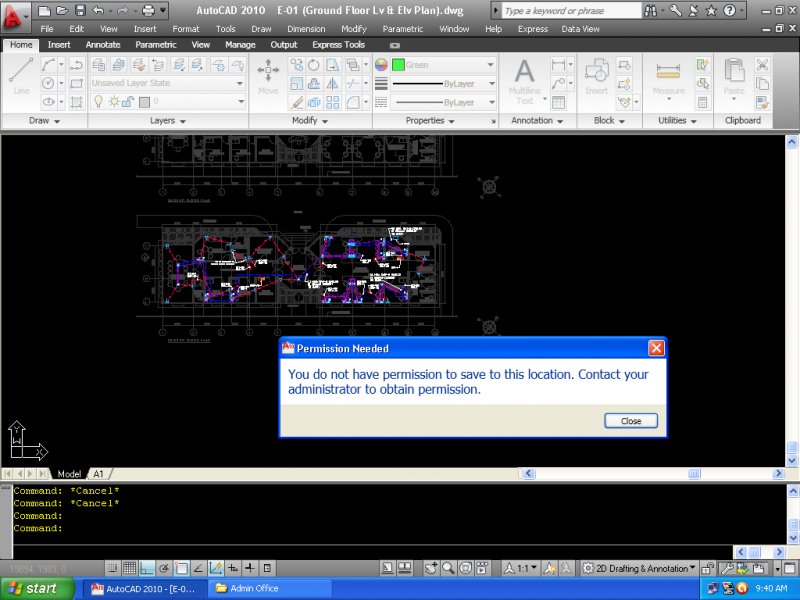800x600 pixels.
Task: Click the Cut scissors icon
Action: [x=762, y=65]
